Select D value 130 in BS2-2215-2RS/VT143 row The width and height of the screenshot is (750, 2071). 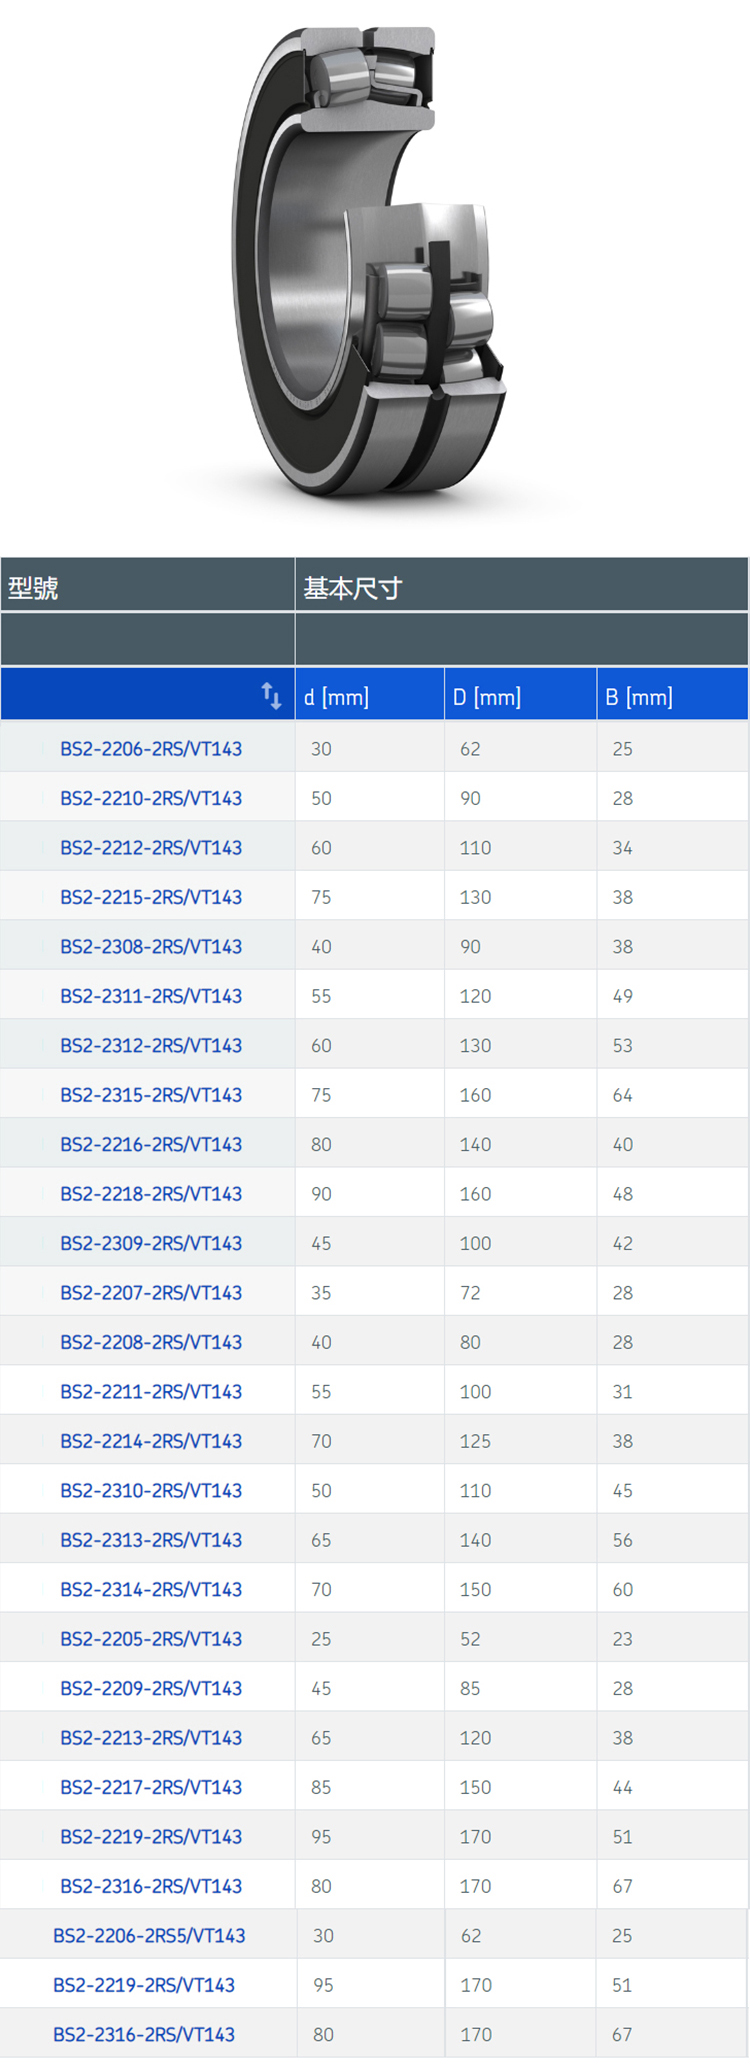475,897
